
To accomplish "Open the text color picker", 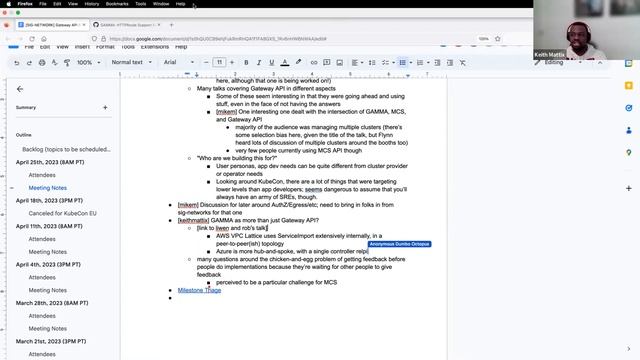I will coord(285,62).
